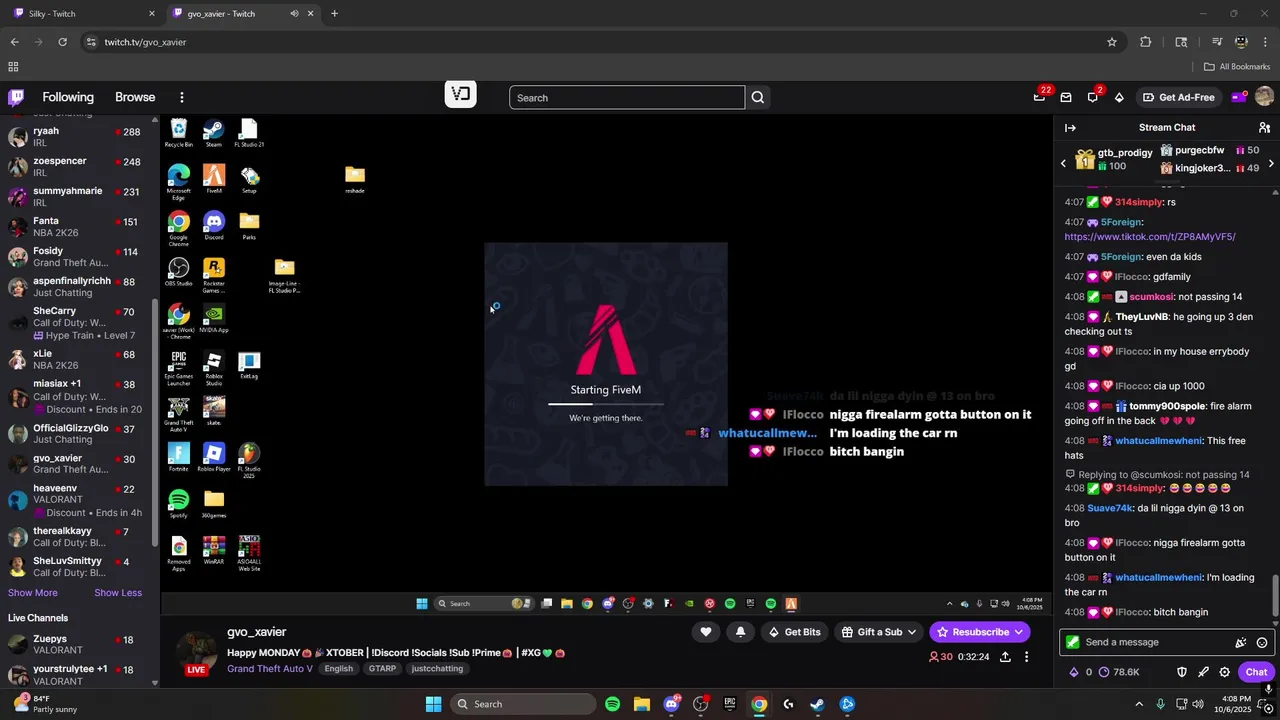Image resolution: width=1280 pixels, height=720 pixels.
Task: Open the more options three-dot menu beside Browse
Action: 181,97
